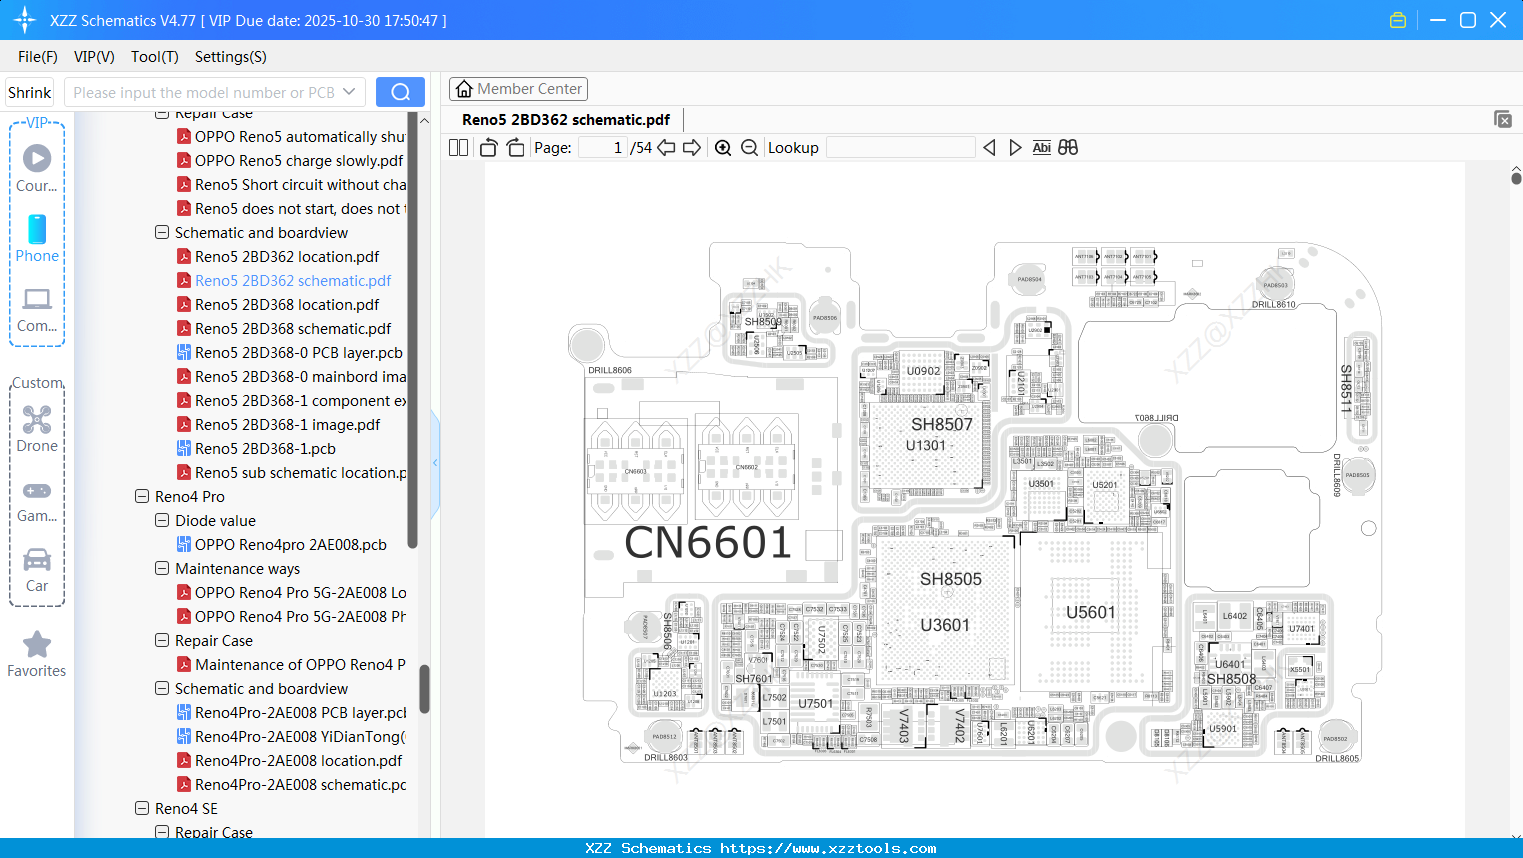1523x858 pixels.
Task: Click the Member Center button
Action: [518, 88]
